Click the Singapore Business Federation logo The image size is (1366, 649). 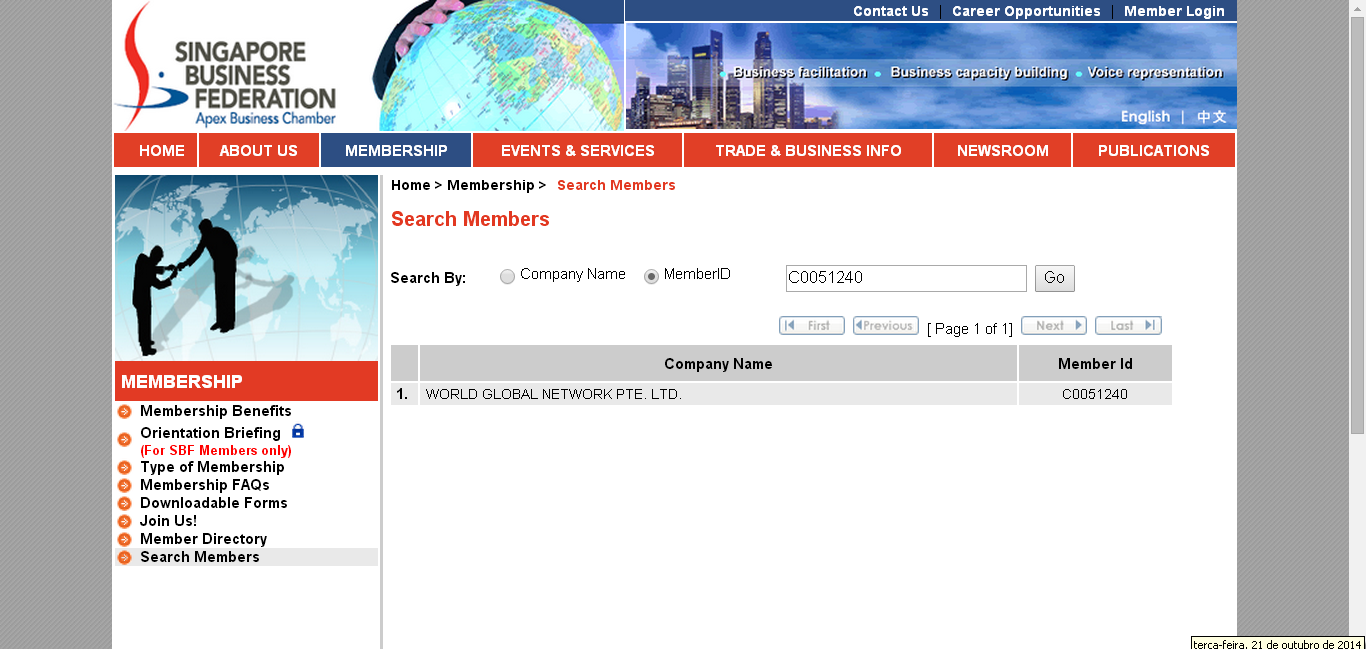click(226, 66)
